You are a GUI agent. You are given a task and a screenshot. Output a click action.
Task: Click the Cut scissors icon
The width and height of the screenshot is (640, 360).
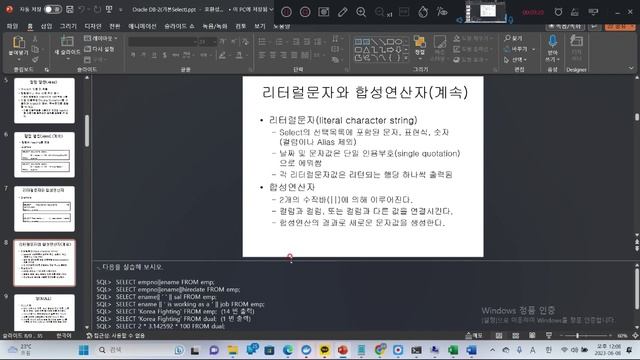(x=35, y=39)
